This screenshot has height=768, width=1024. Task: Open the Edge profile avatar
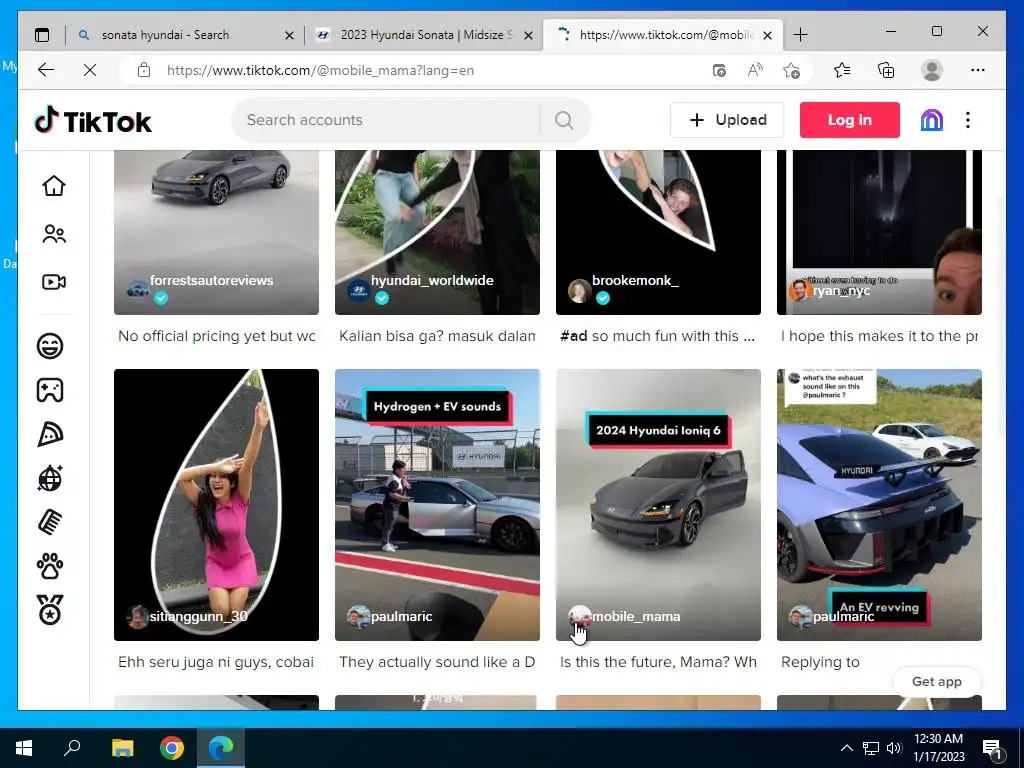[932, 71]
